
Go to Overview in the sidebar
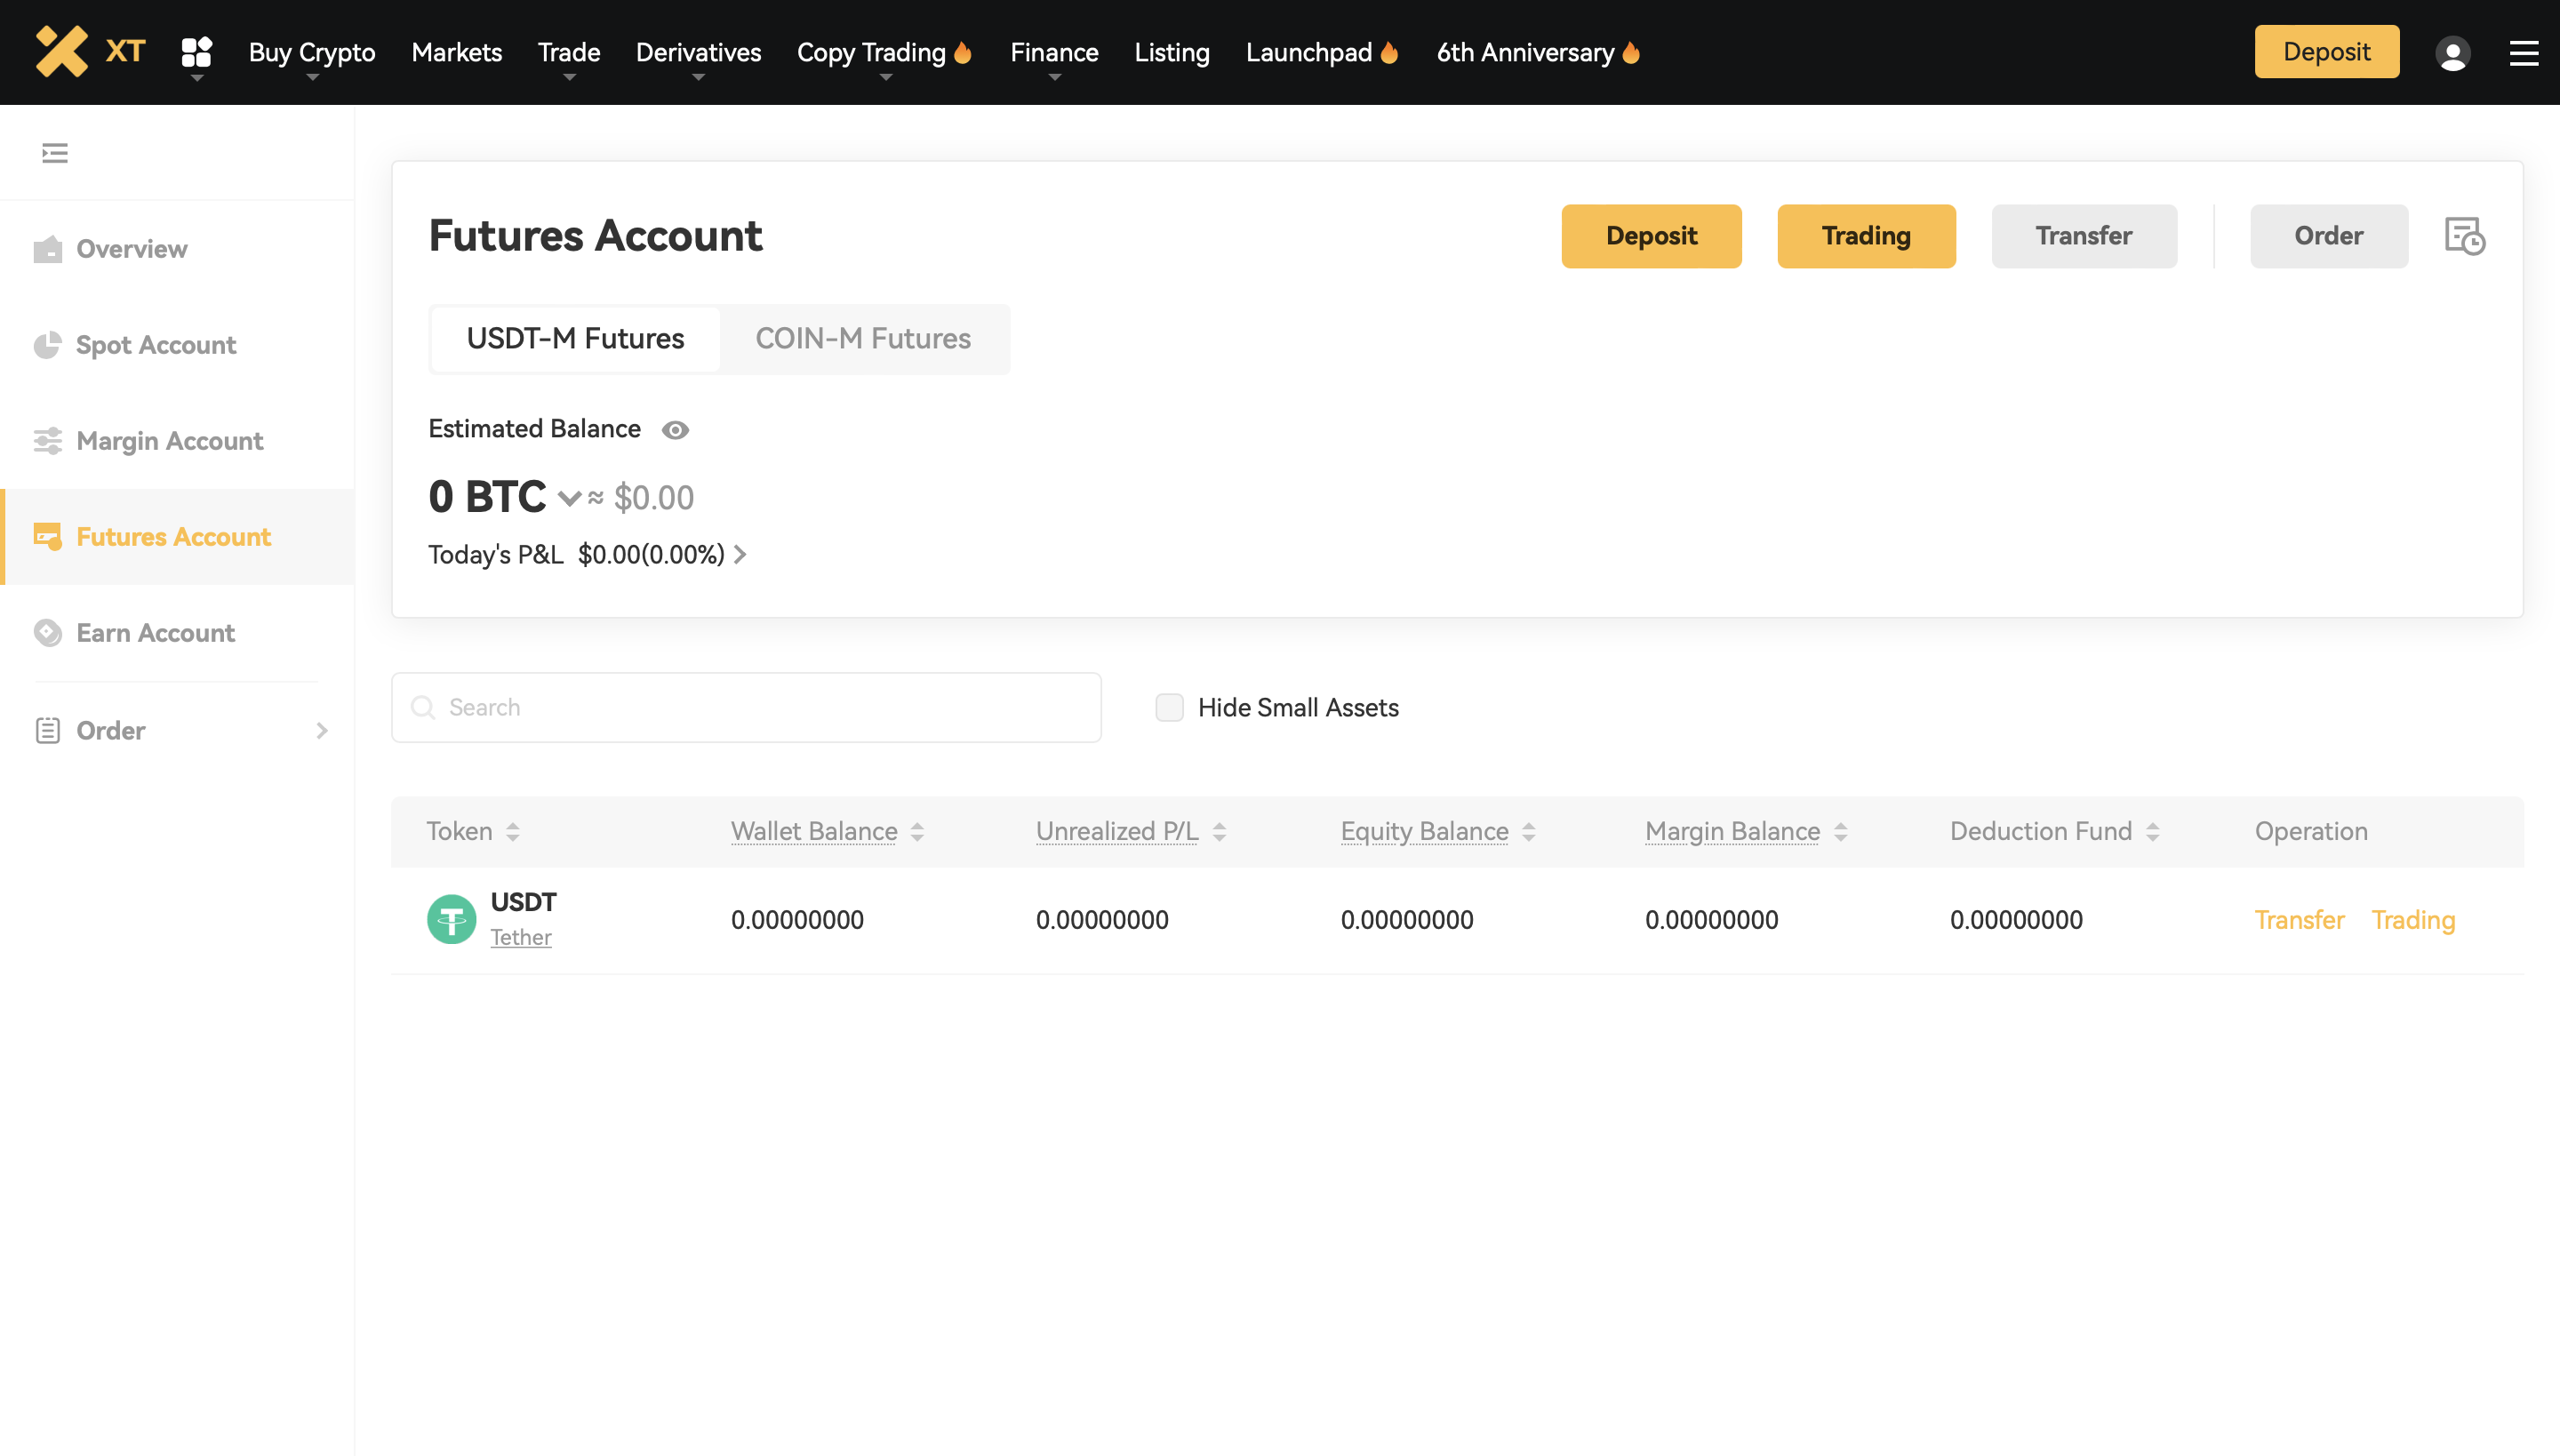pos(177,249)
